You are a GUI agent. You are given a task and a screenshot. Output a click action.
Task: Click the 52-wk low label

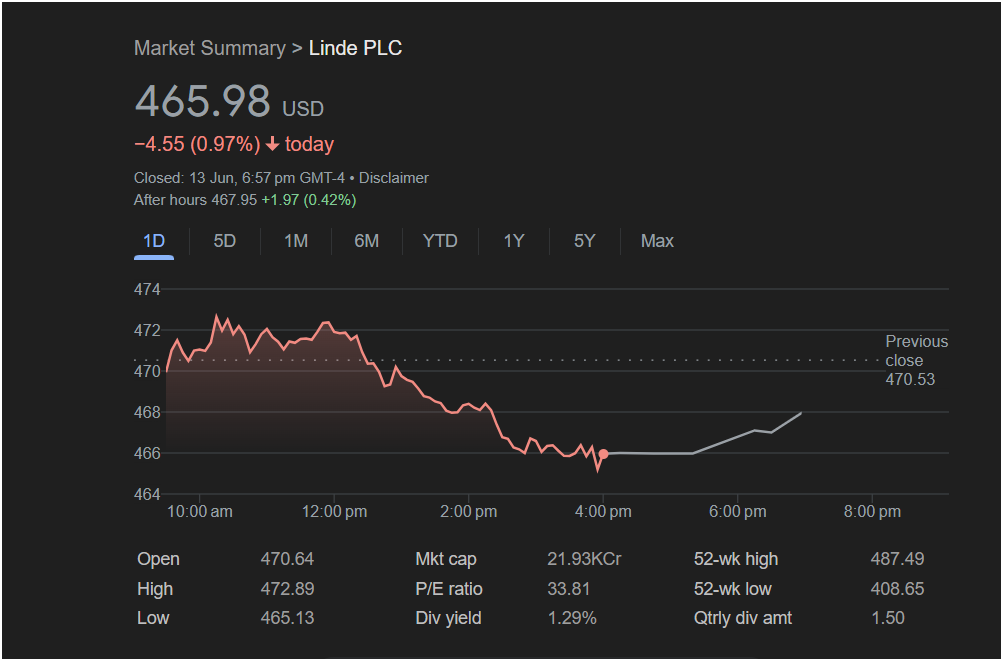(x=732, y=589)
